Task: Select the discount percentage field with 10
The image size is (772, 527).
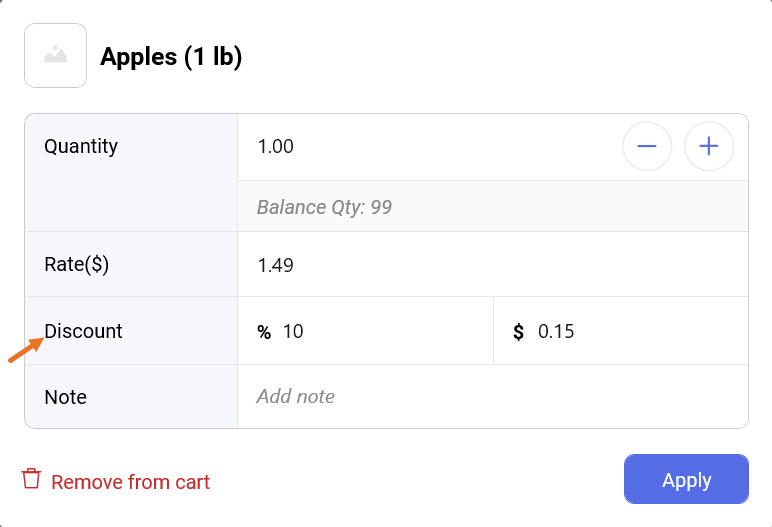Action: coord(380,332)
